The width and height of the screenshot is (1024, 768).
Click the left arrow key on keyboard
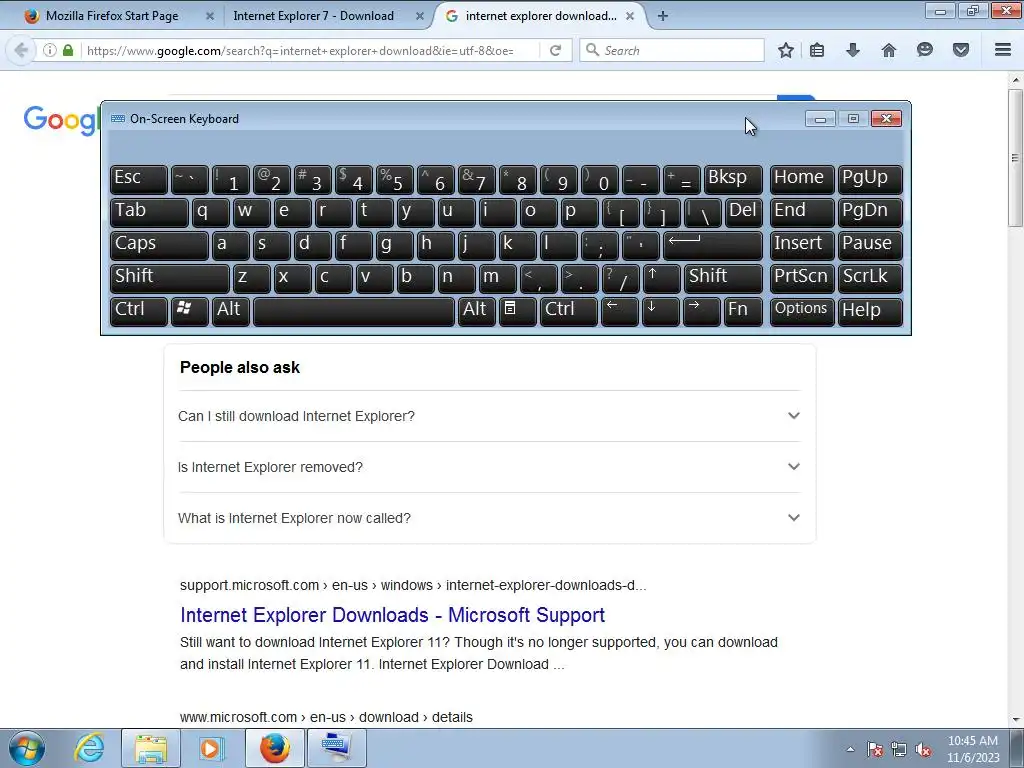pos(619,311)
